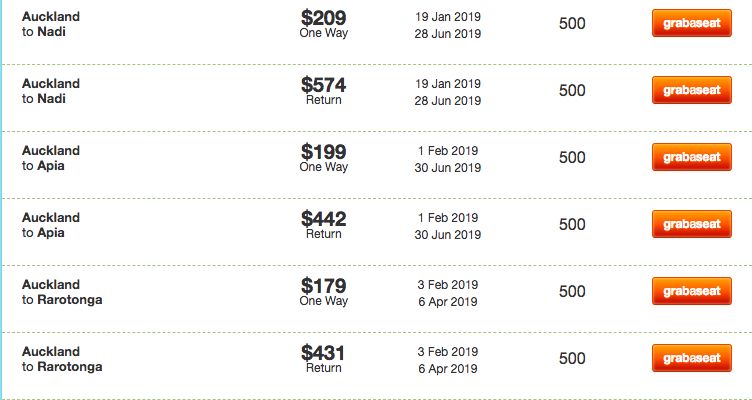
Task: Open Auckland to Nadi return route
Action: (51, 91)
